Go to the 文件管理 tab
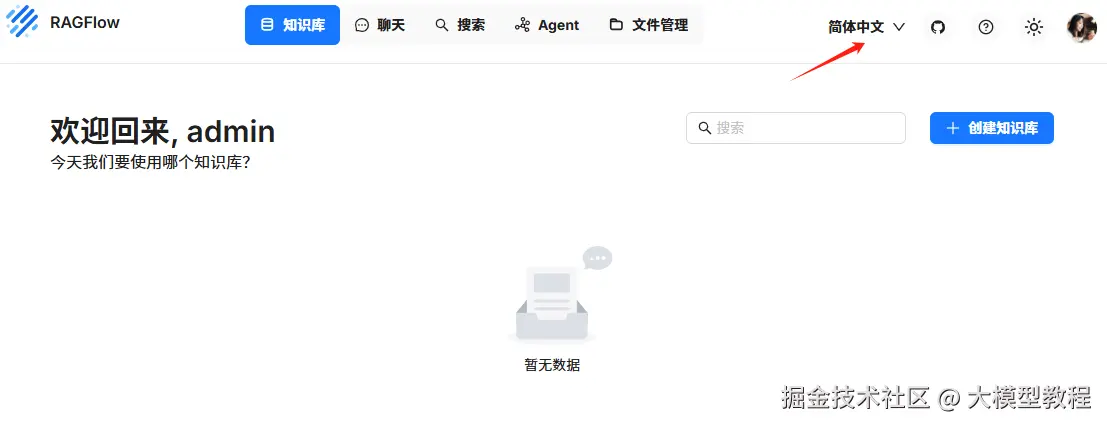The height and width of the screenshot is (427, 1107). tap(649, 25)
